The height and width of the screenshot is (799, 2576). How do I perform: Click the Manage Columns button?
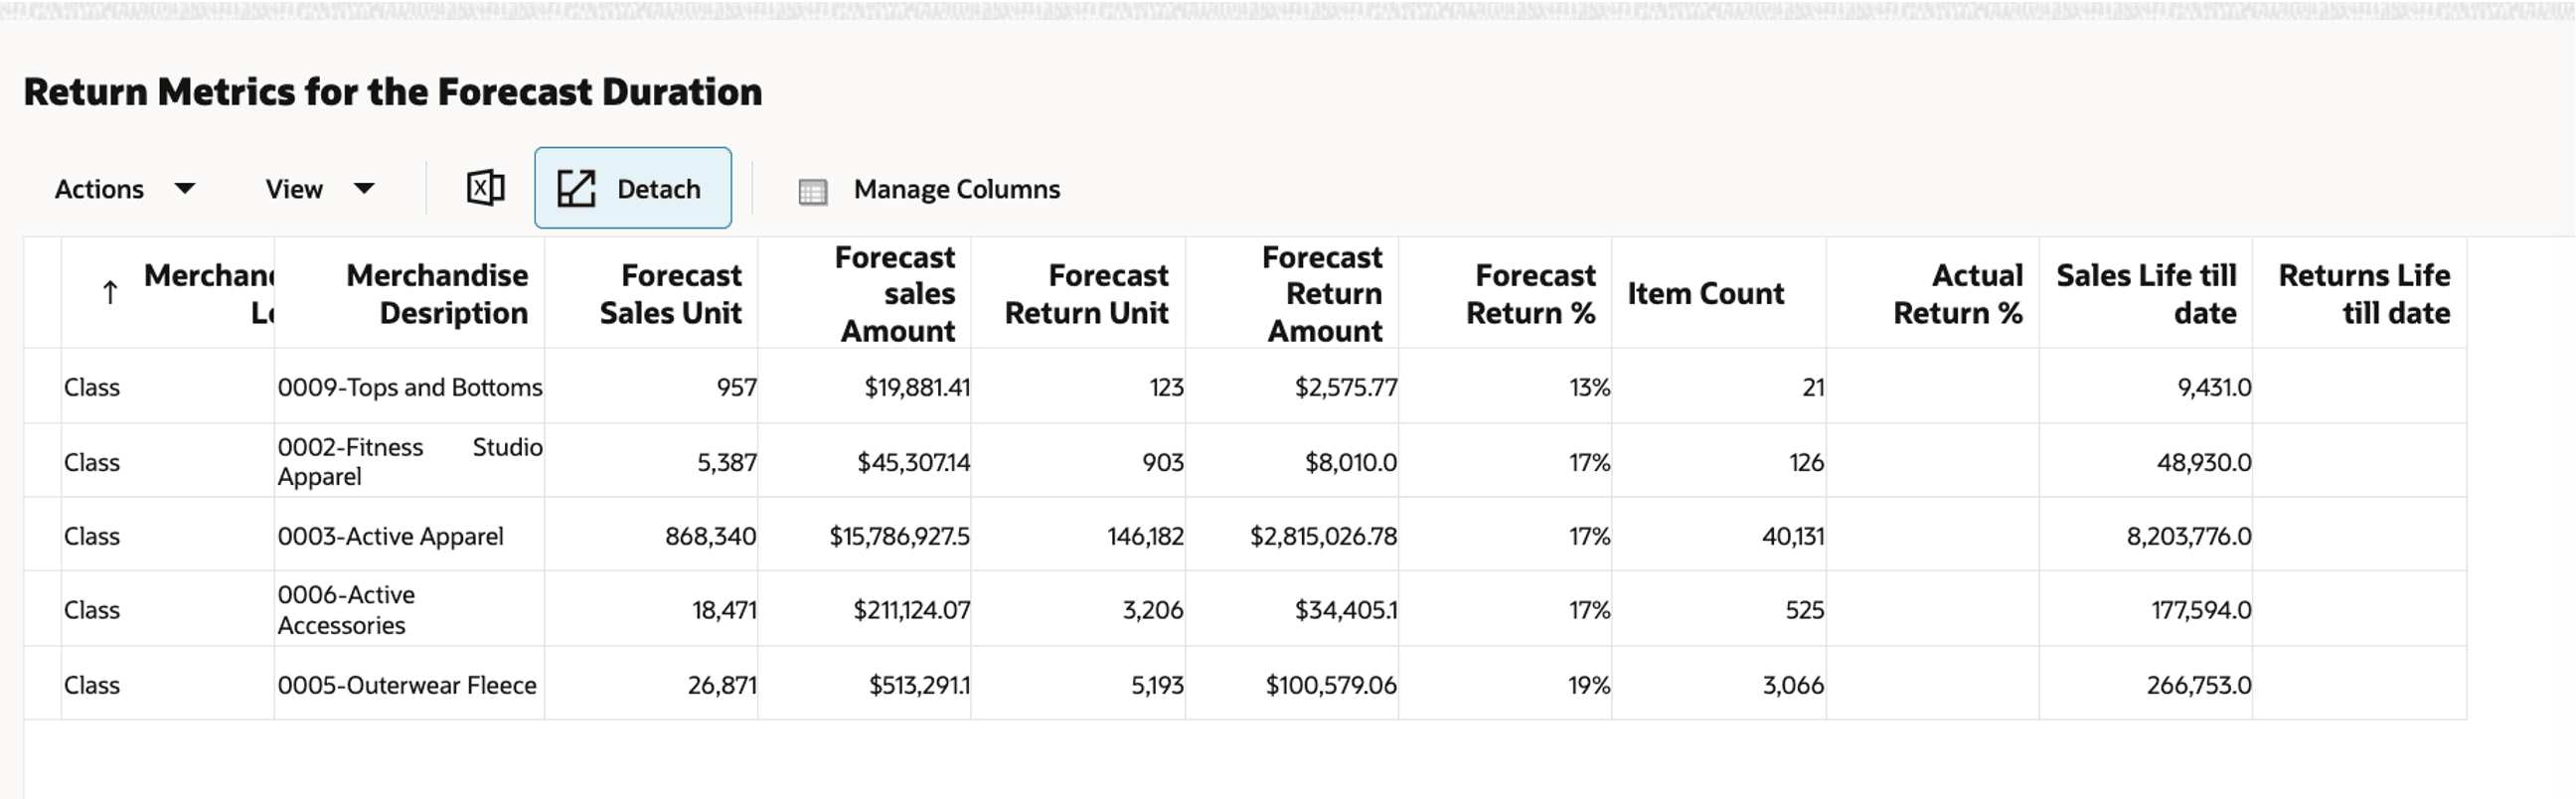pos(929,189)
